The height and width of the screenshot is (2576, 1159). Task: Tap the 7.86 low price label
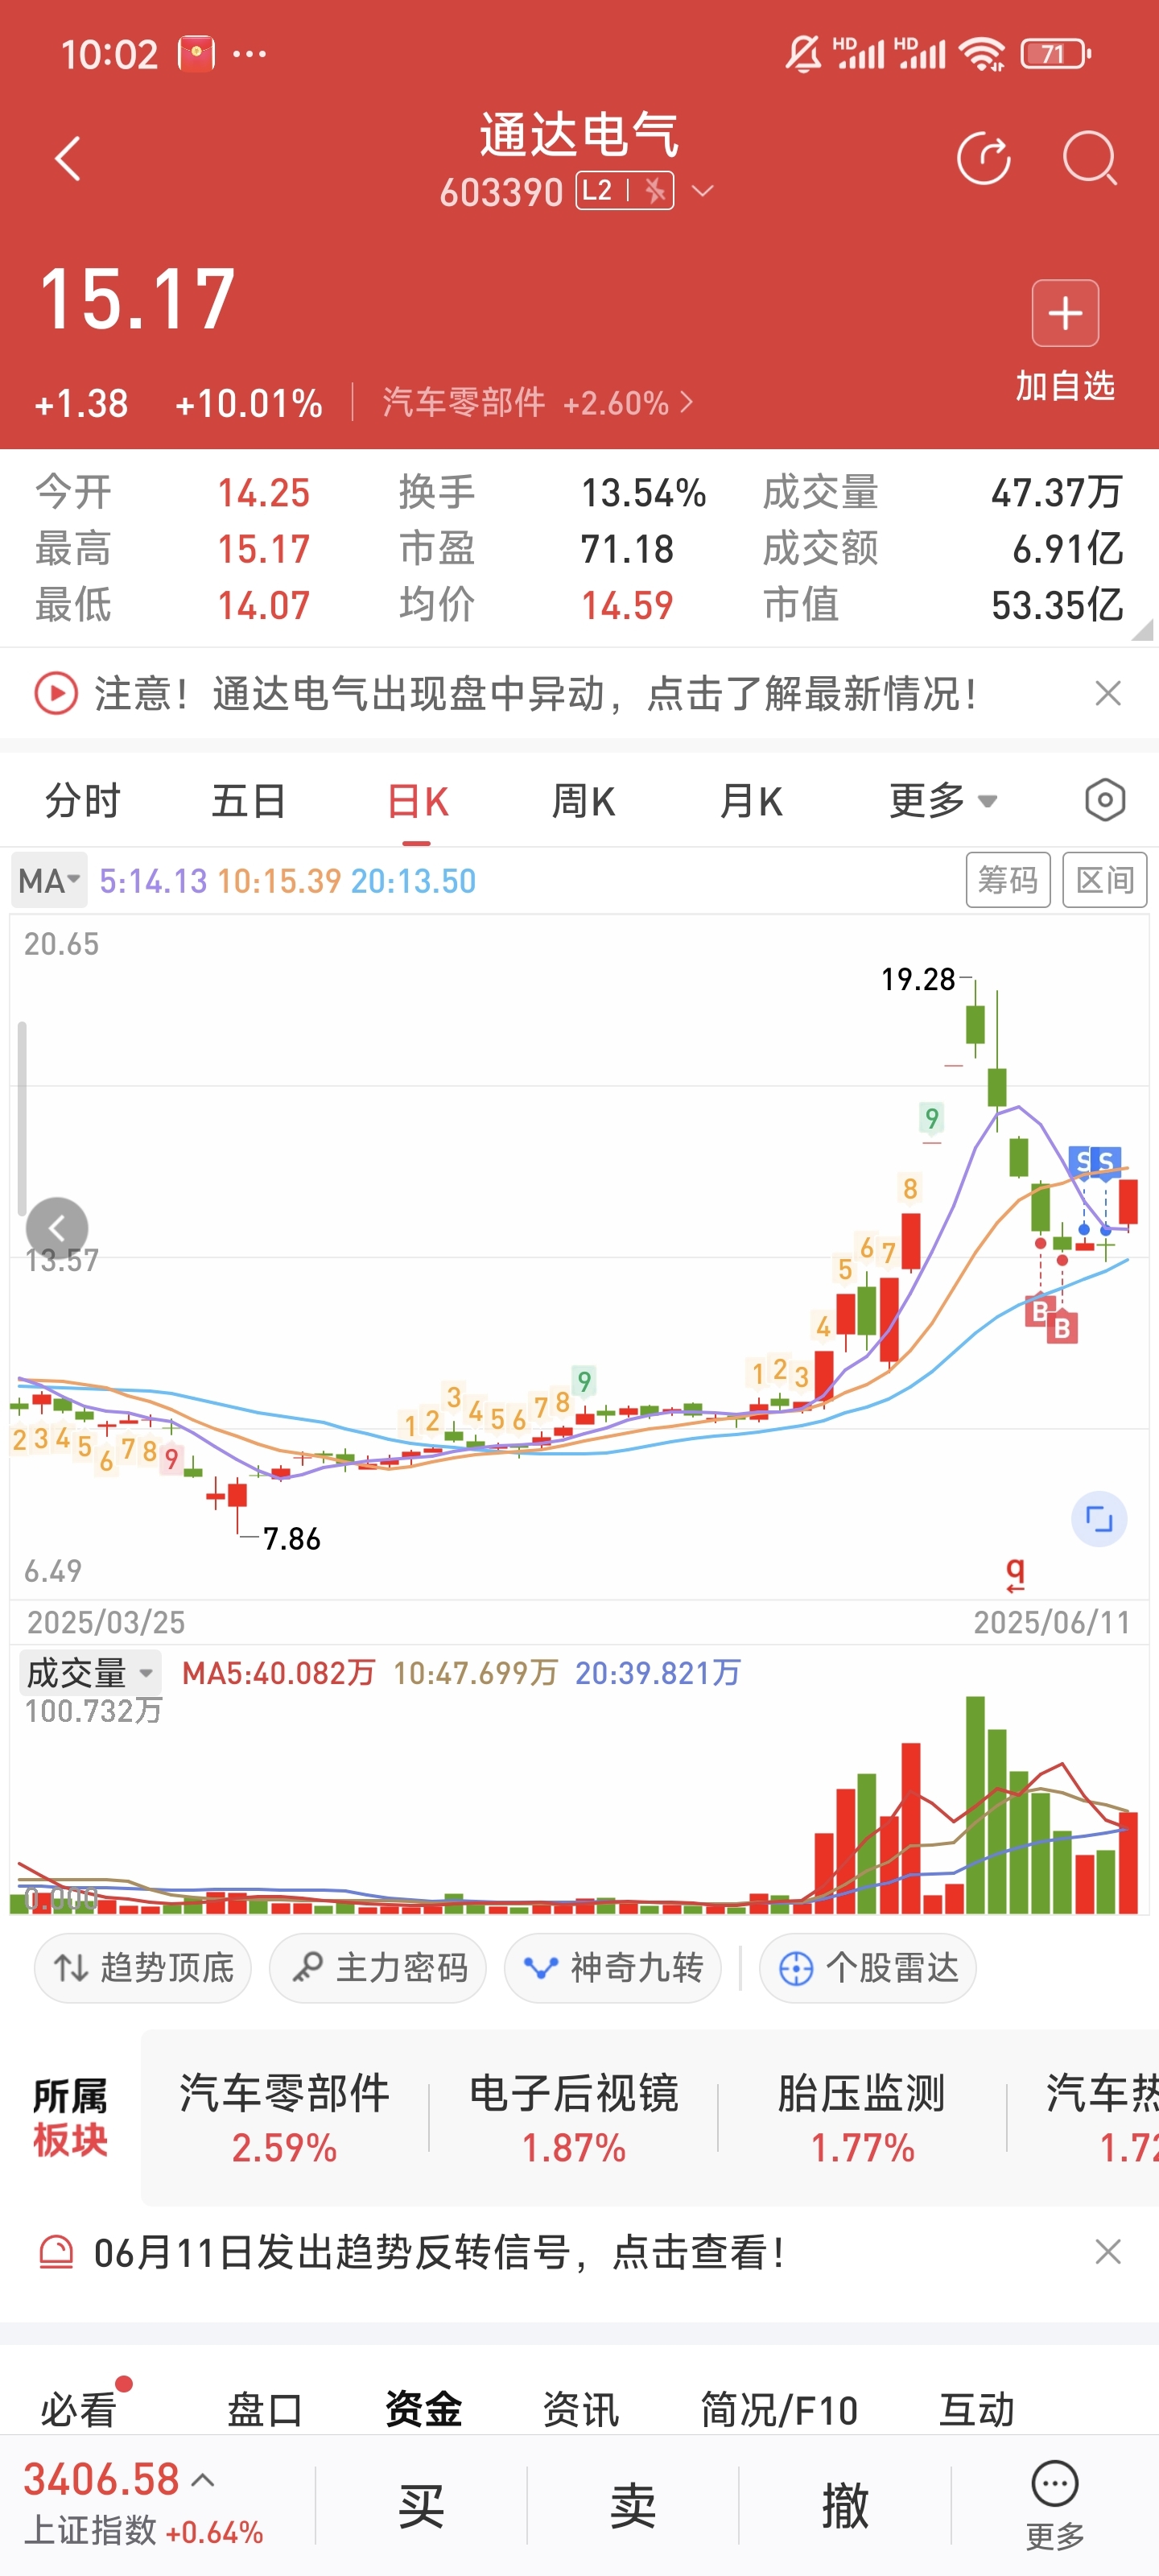pyautogui.click(x=291, y=1538)
